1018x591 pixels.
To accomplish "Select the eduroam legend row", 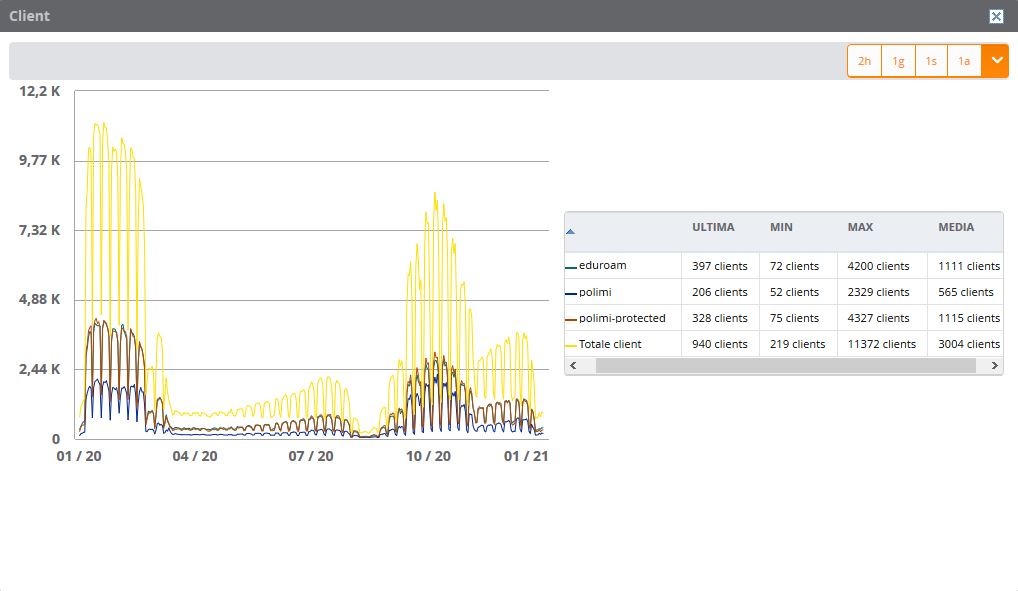I will [784, 266].
